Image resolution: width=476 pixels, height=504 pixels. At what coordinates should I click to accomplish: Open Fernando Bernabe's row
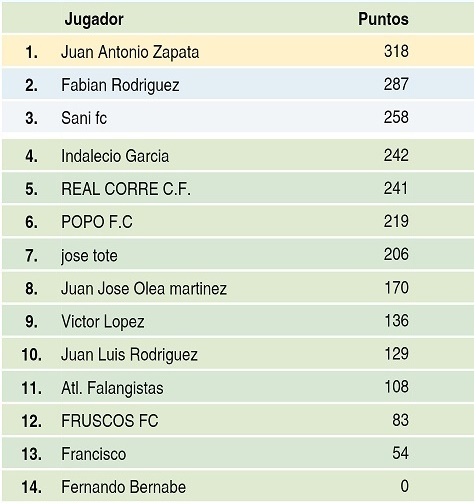point(238,486)
